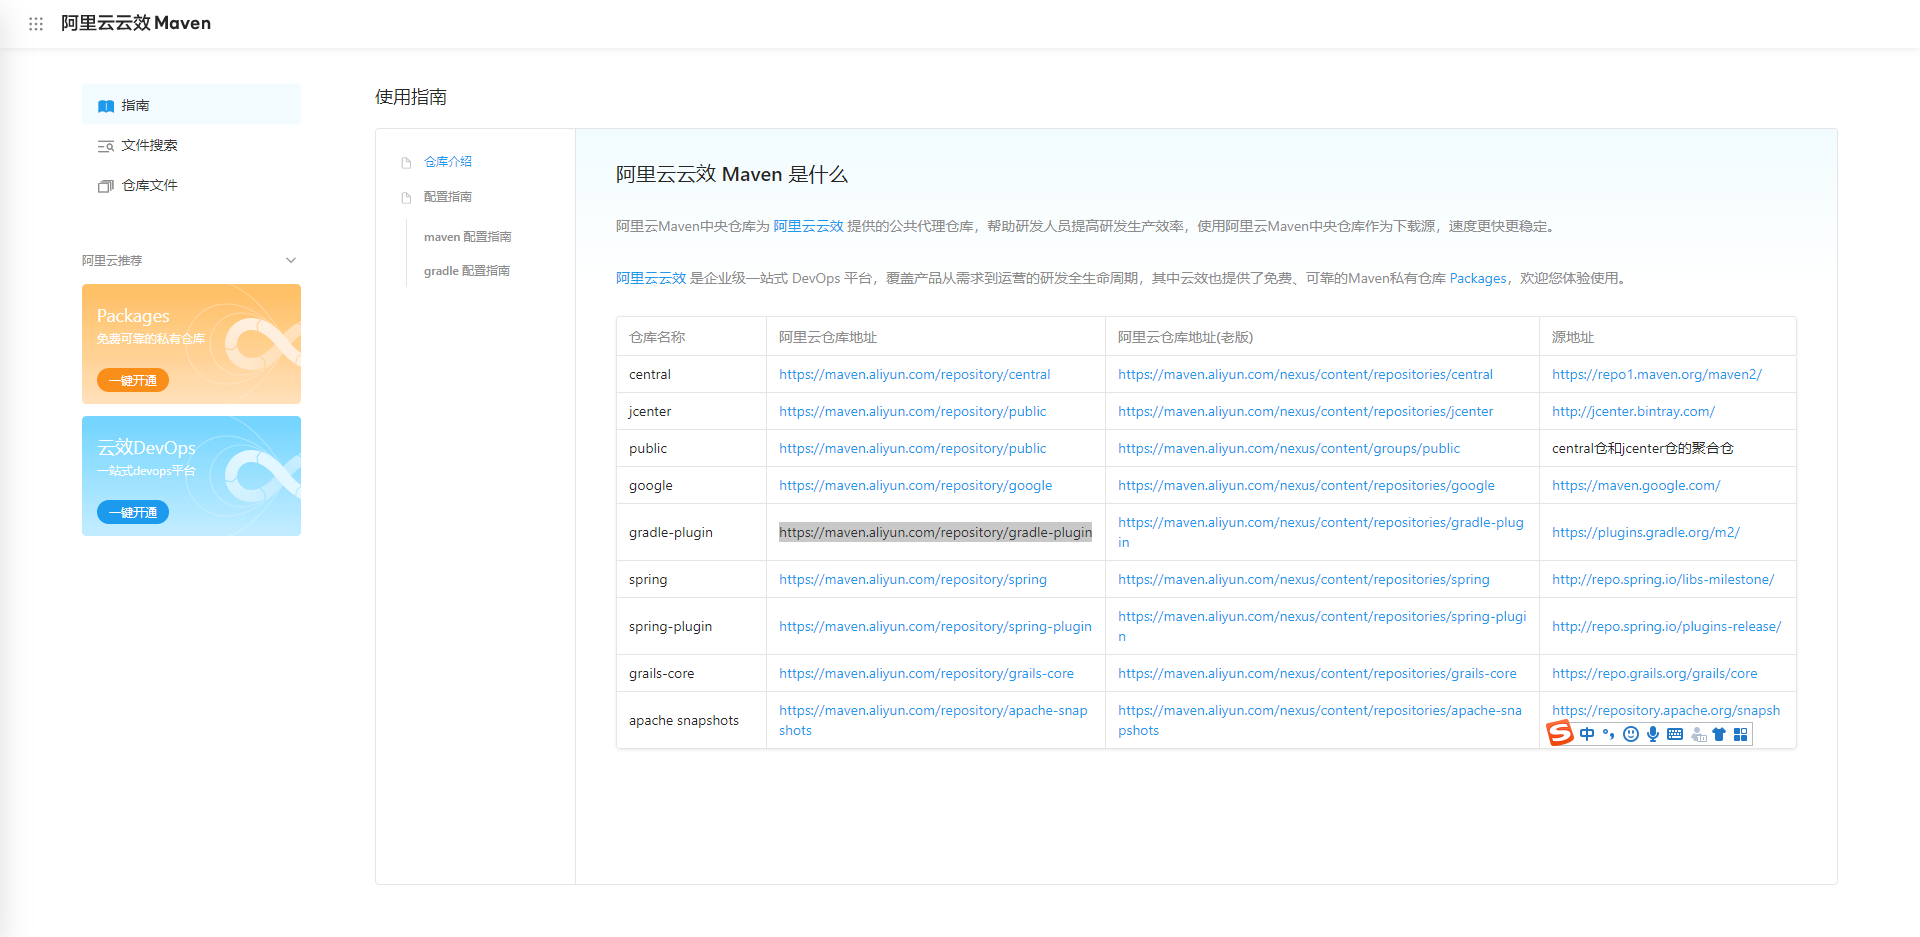Open 文件搜索 in the left sidebar

(191, 145)
